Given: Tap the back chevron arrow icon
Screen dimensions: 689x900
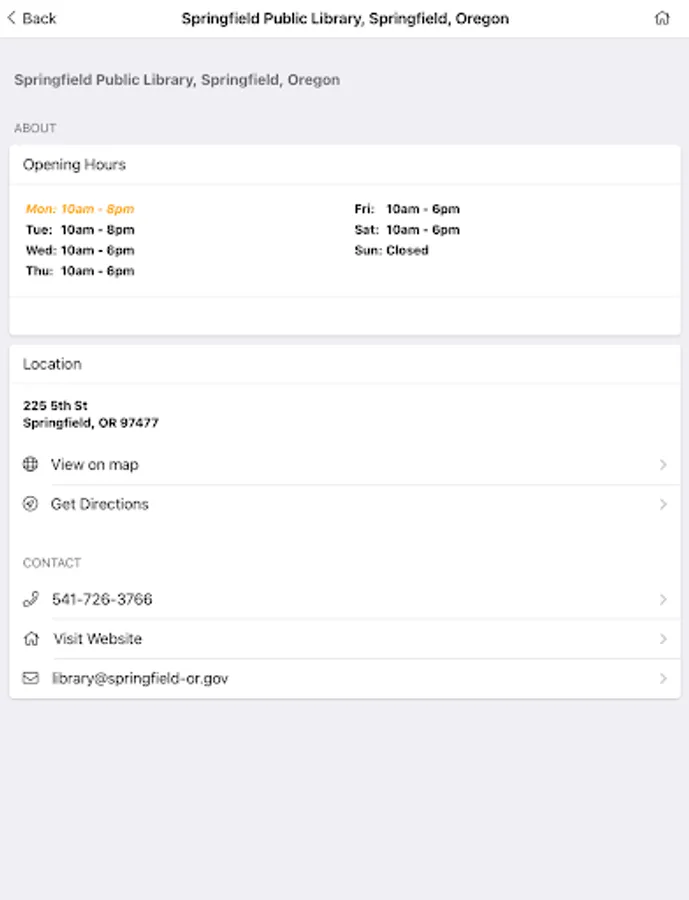Looking at the screenshot, I should (x=12, y=18).
